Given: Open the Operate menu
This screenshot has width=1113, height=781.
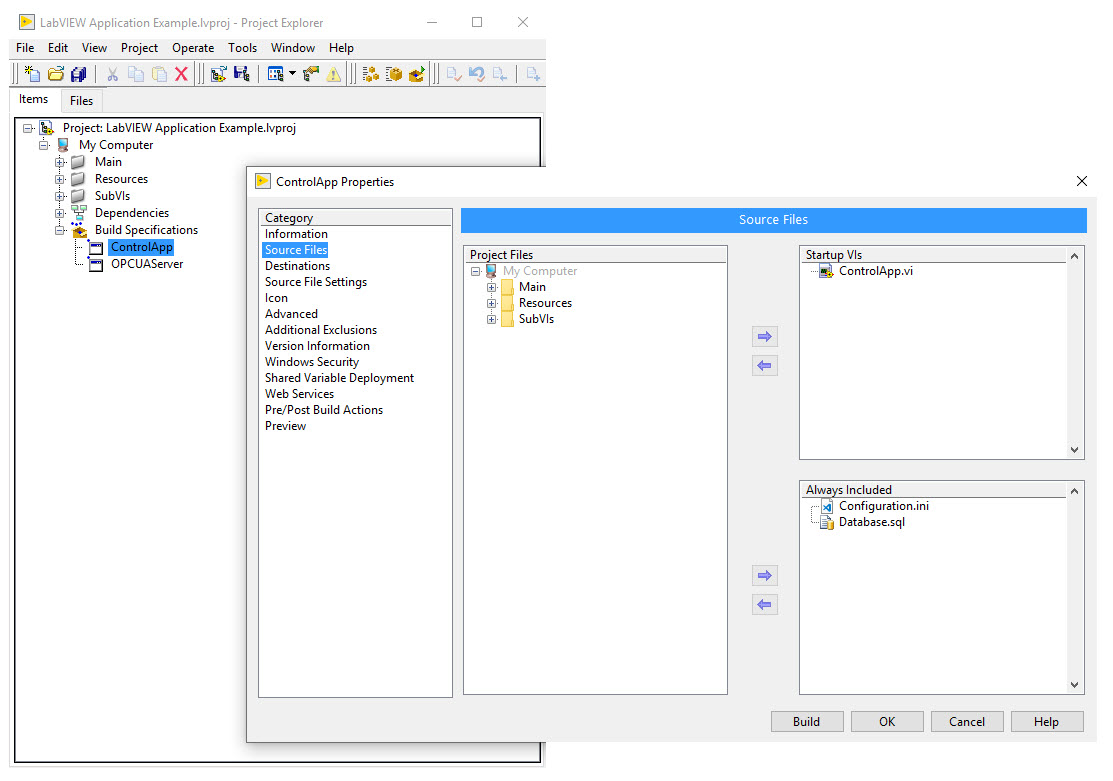Looking at the screenshot, I should (x=193, y=48).
